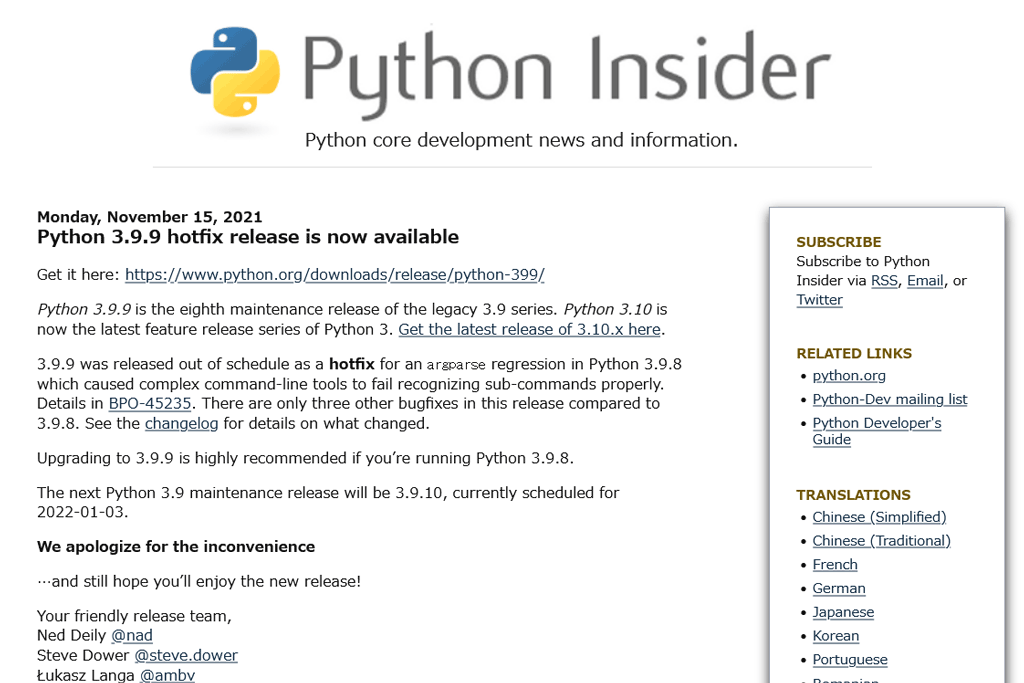Screen dimensions: 1024x683
Task: Select the Chinese (Simplified) translation
Action: tap(879, 517)
